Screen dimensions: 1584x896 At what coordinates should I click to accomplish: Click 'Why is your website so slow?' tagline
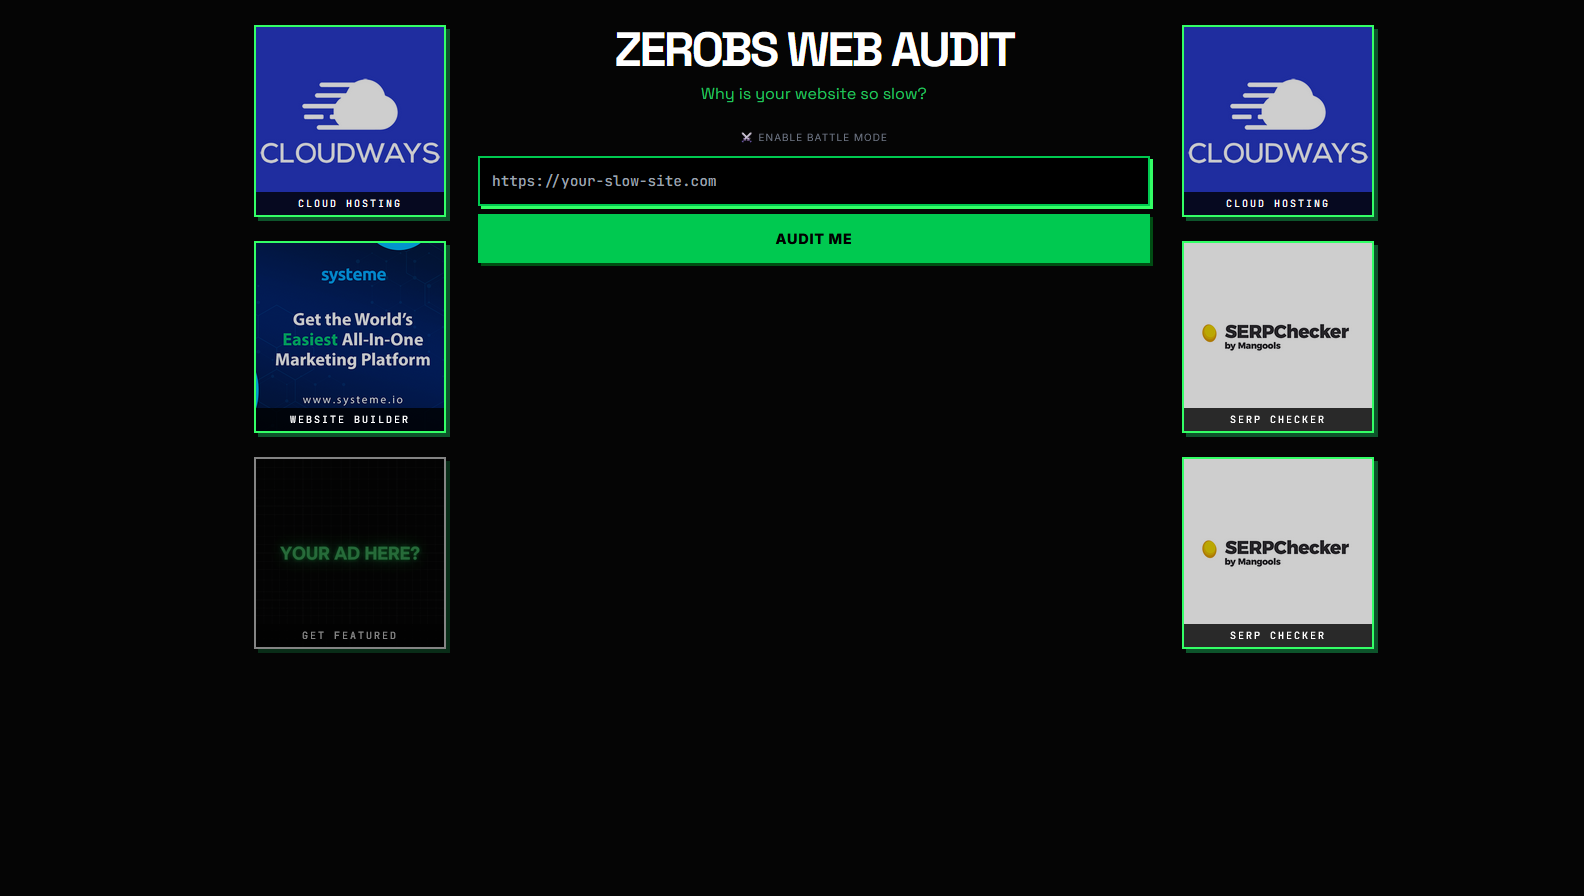point(814,94)
